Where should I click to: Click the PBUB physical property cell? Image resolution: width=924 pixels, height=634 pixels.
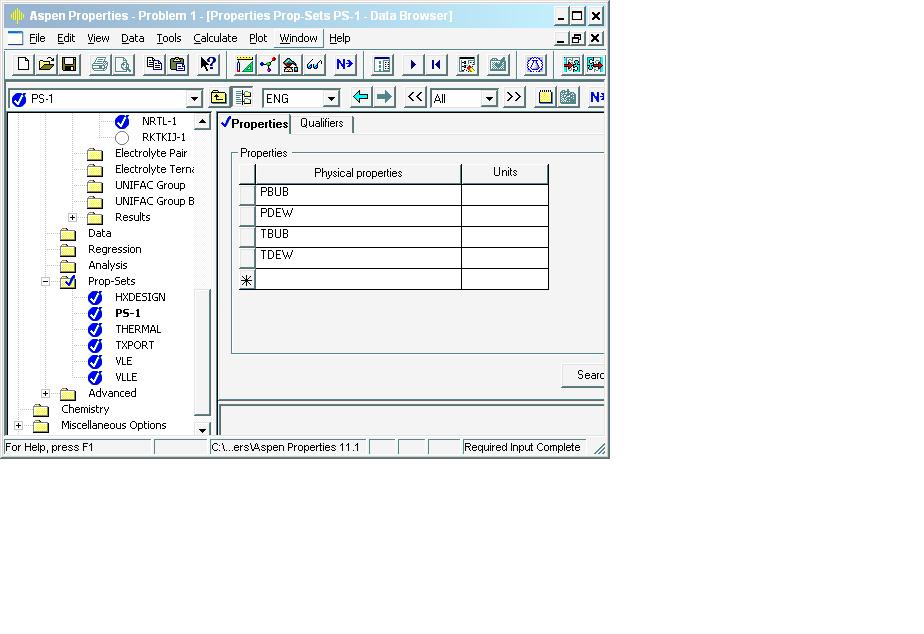click(x=358, y=194)
